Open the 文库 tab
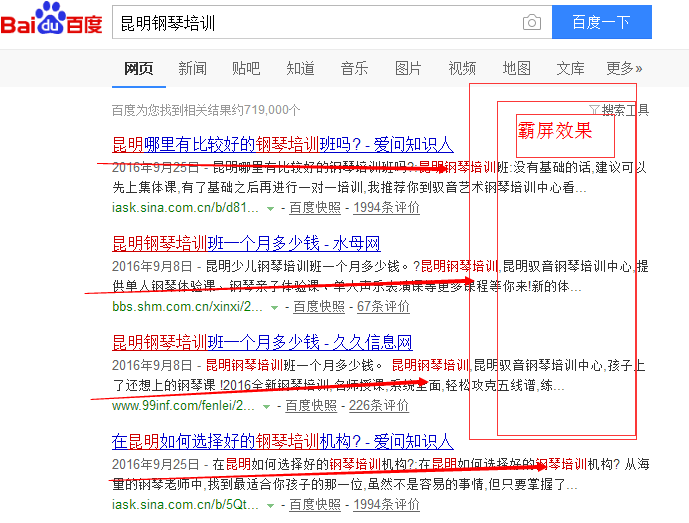This screenshot has width=689, height=523. click(570, 69)
